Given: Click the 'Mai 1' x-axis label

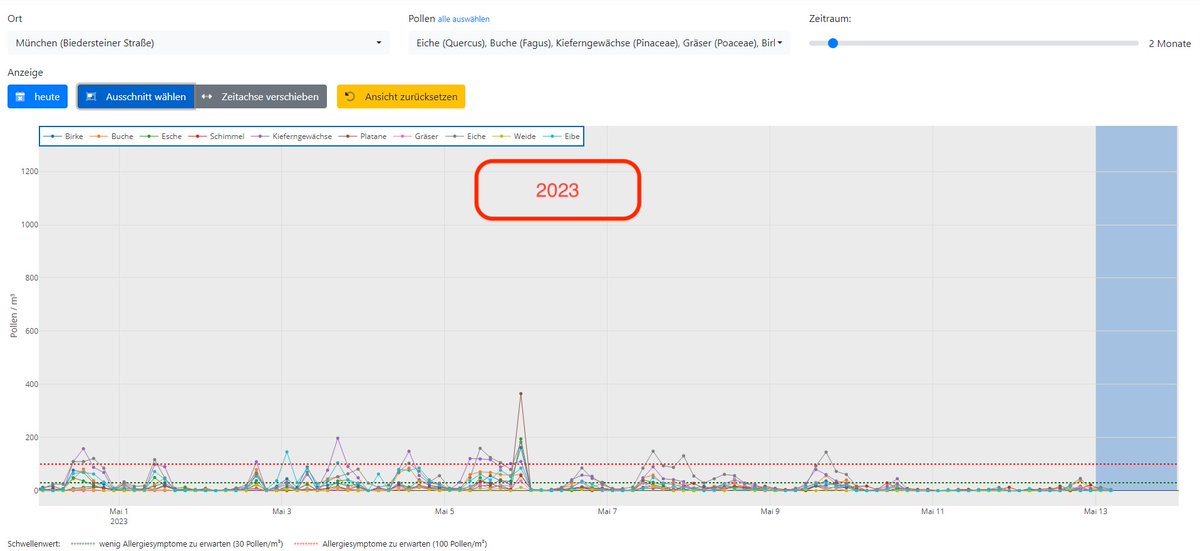Looking at the screenshot, I should pyautogui.click(x=119, y=511).
